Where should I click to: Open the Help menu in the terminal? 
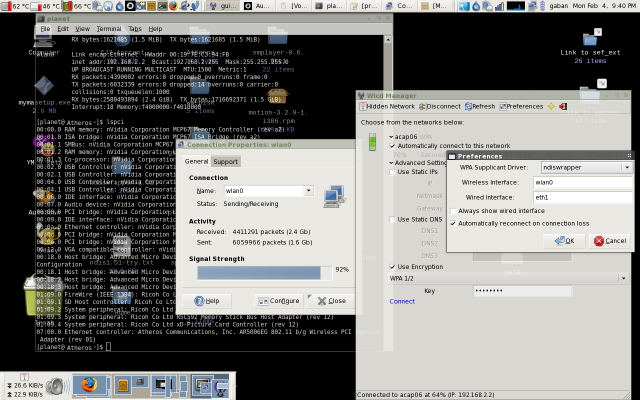pos(155,29)
